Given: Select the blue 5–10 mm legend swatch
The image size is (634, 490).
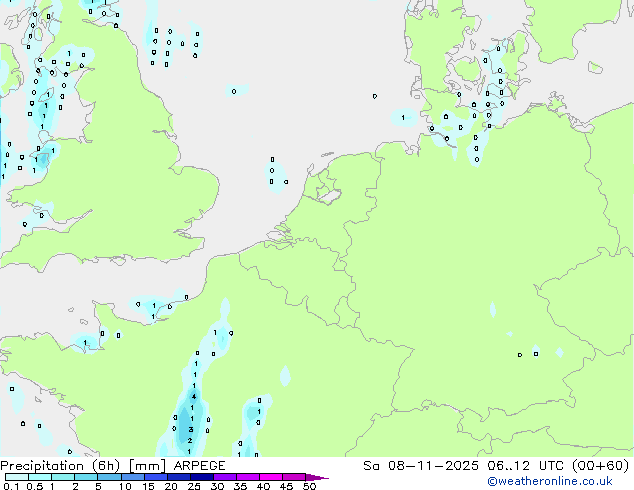Looking at the screenshot, I should click(111, 478).
